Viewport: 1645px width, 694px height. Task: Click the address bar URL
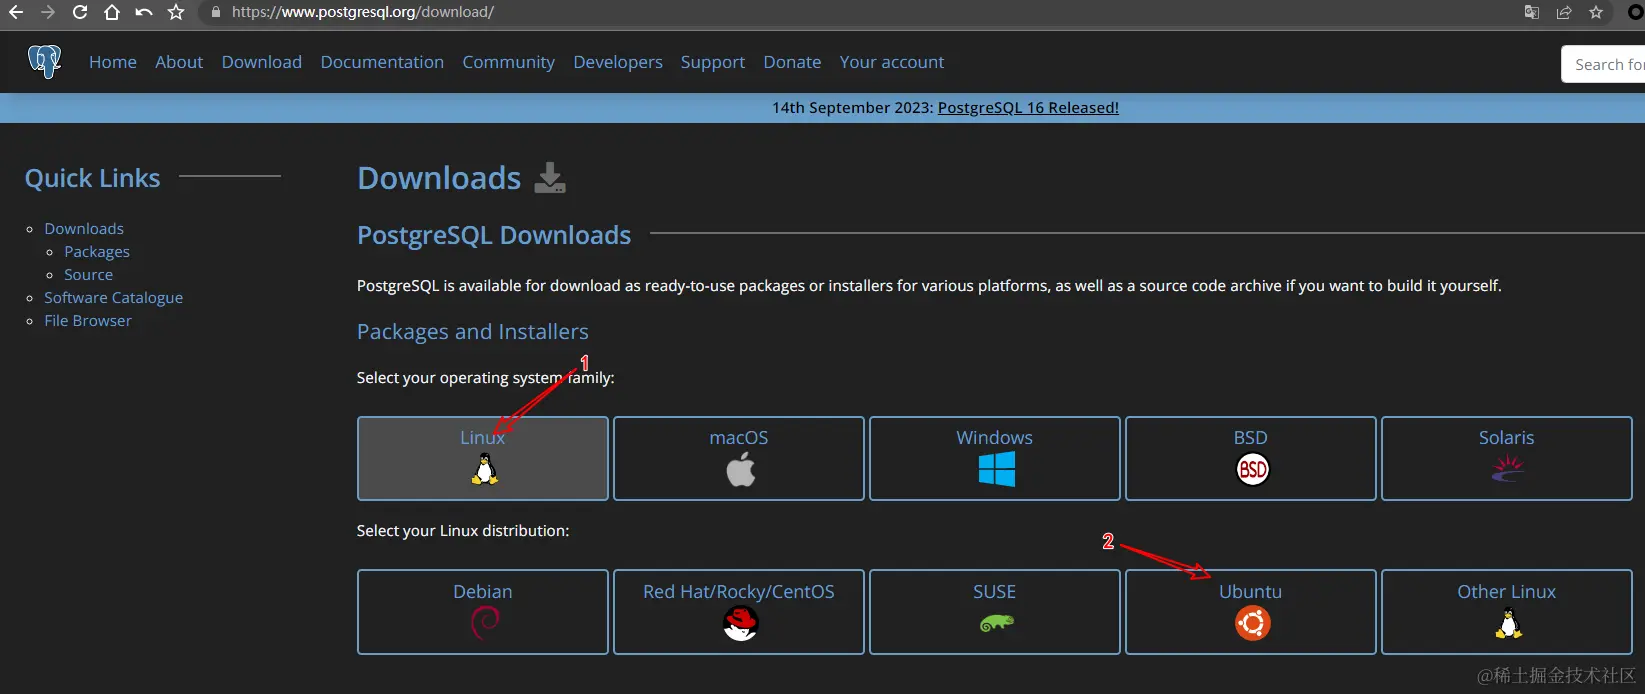pyautogui.click(x=363, y=12)
